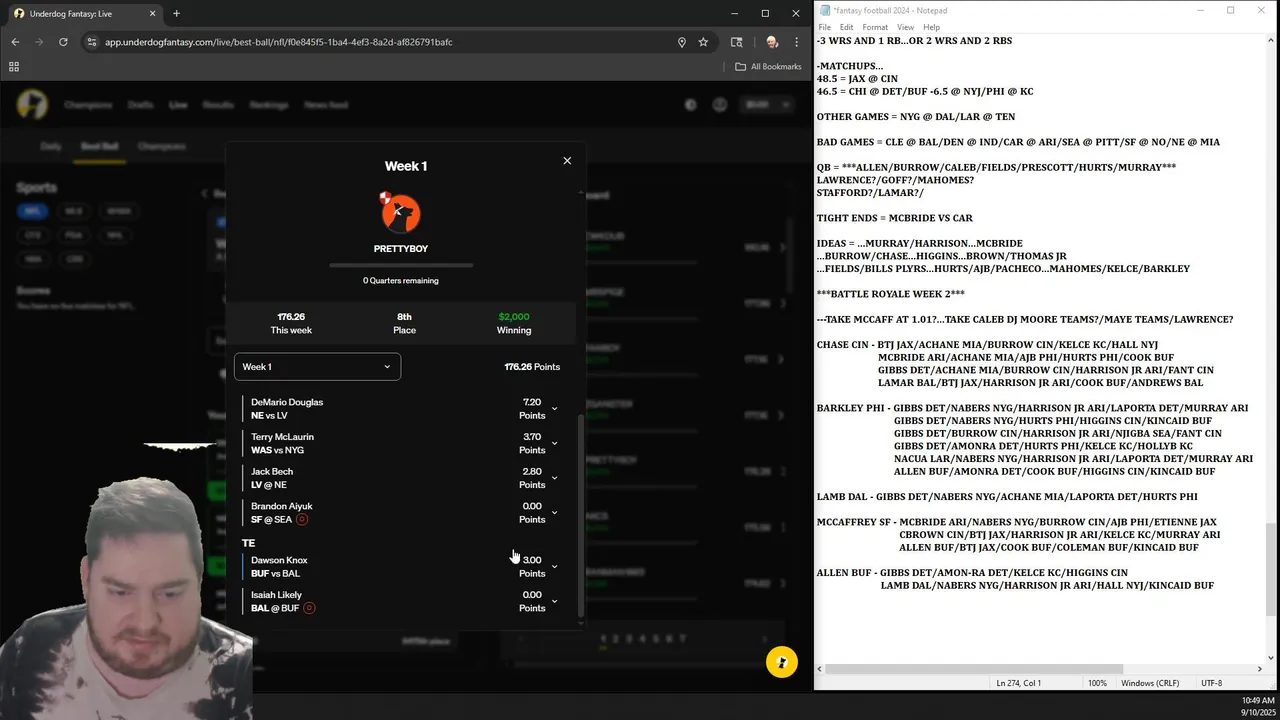Click the "8th Place" stat in modal

tap(404, 323)
